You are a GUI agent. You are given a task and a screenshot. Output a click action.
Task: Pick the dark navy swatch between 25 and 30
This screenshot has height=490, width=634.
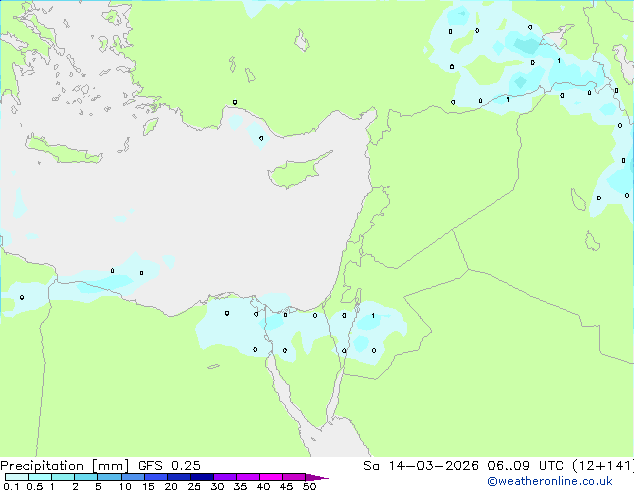202,477
